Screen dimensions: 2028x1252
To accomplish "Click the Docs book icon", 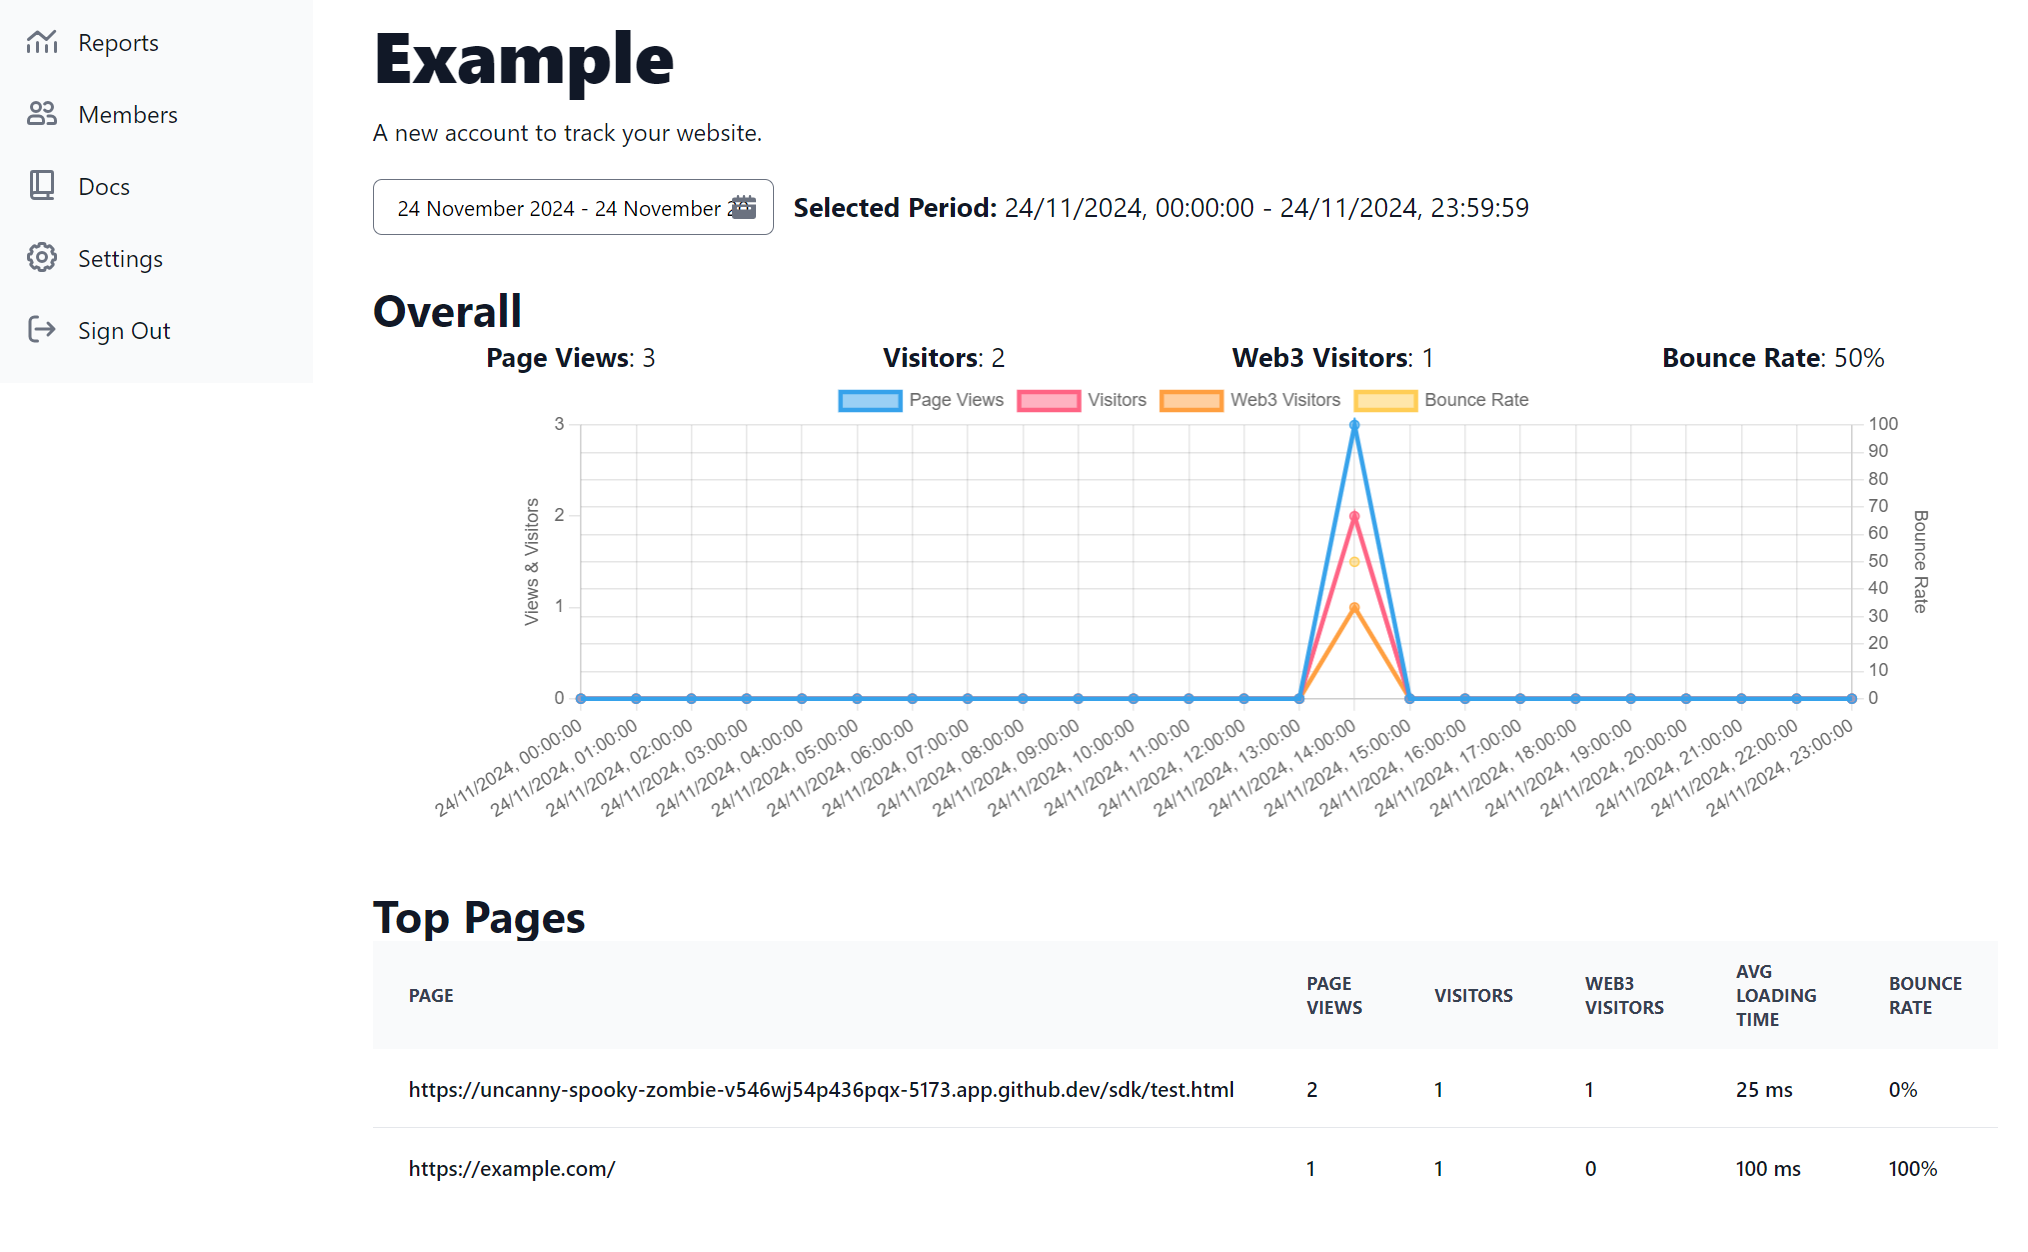I will pos(42,186).
